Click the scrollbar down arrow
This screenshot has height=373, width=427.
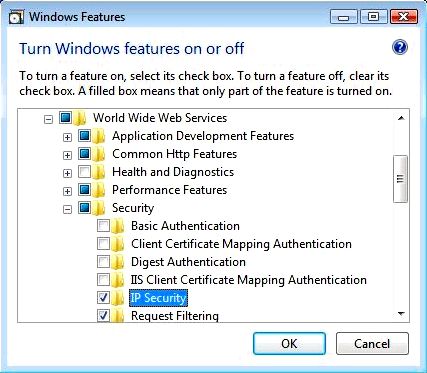[401, 314]
